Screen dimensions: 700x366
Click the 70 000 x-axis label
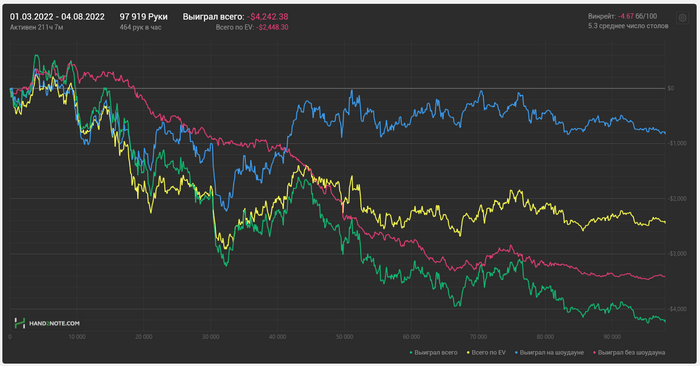click(x=478, y=337)
